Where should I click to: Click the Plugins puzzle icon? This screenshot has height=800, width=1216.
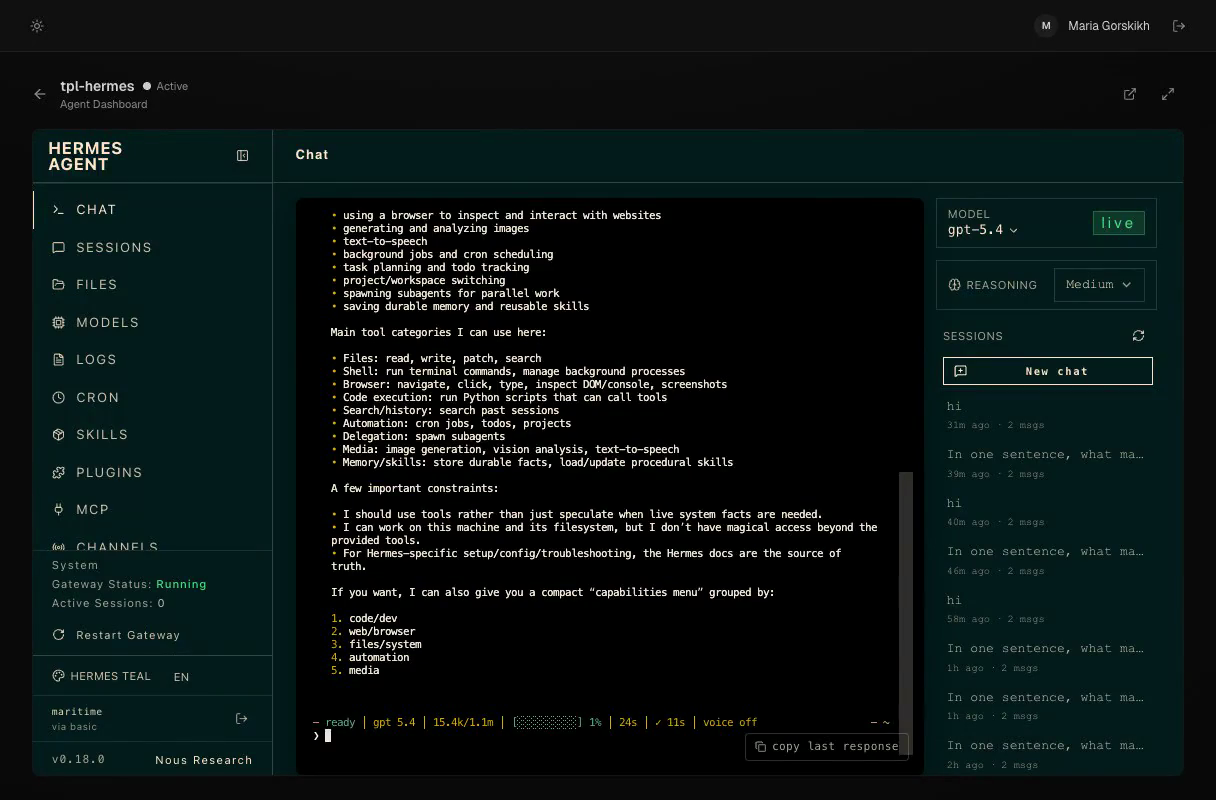(58, 472)
